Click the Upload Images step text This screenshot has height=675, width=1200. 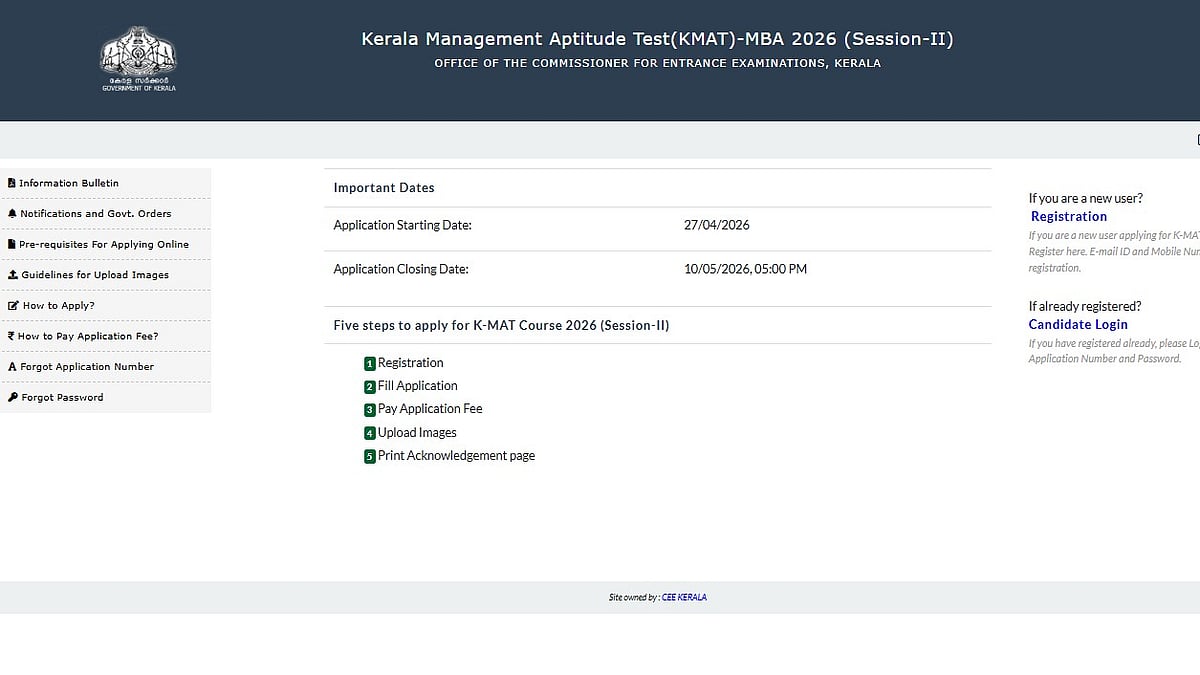point(417,433)
